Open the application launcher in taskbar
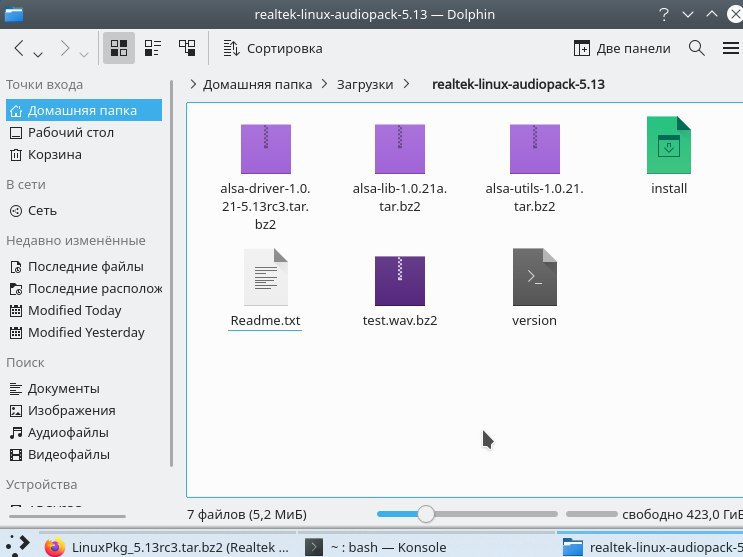 [18, 546]
